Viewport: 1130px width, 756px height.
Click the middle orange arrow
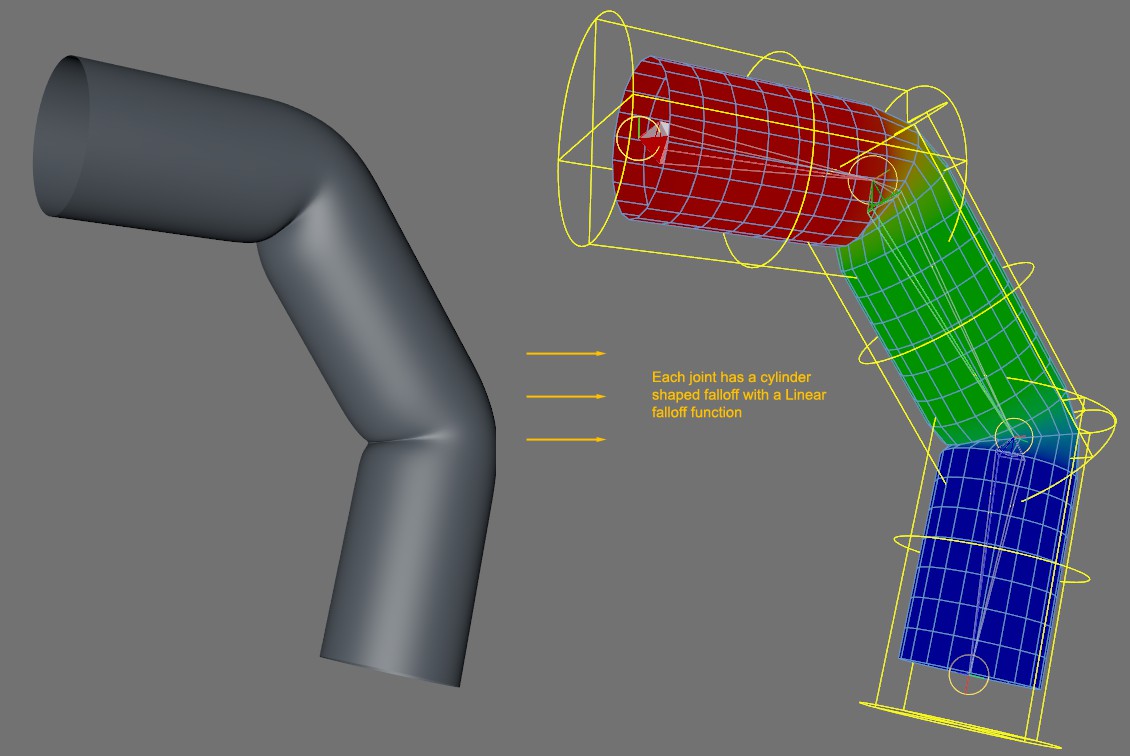pyautogui.click(x=566, y=396)
